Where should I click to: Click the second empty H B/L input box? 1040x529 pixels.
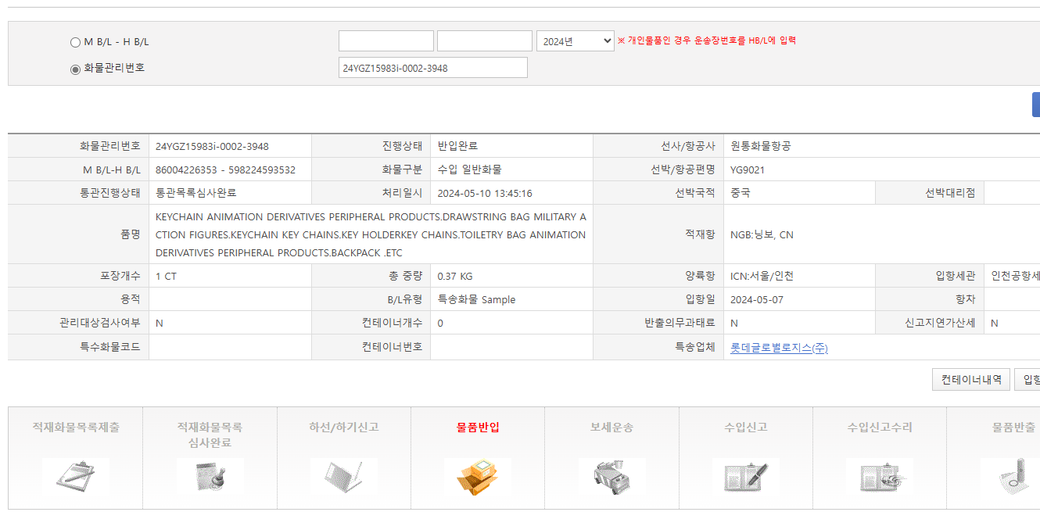484,41
